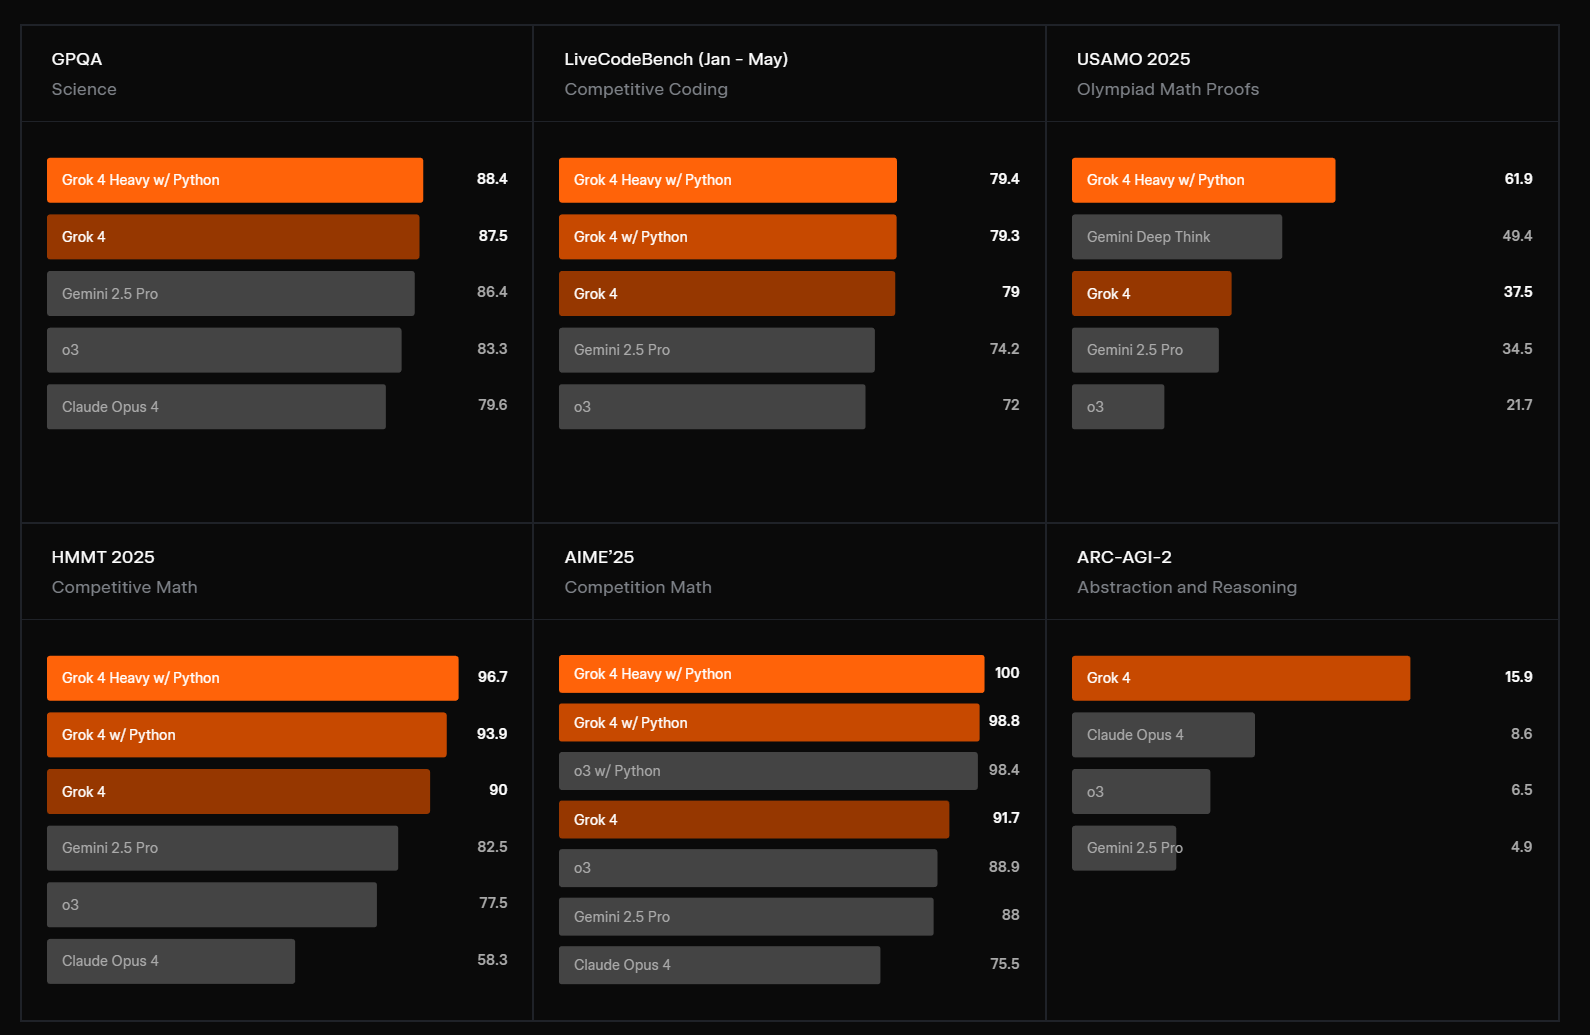Click the AIME'25 panel title

click(x=599, y=557)
